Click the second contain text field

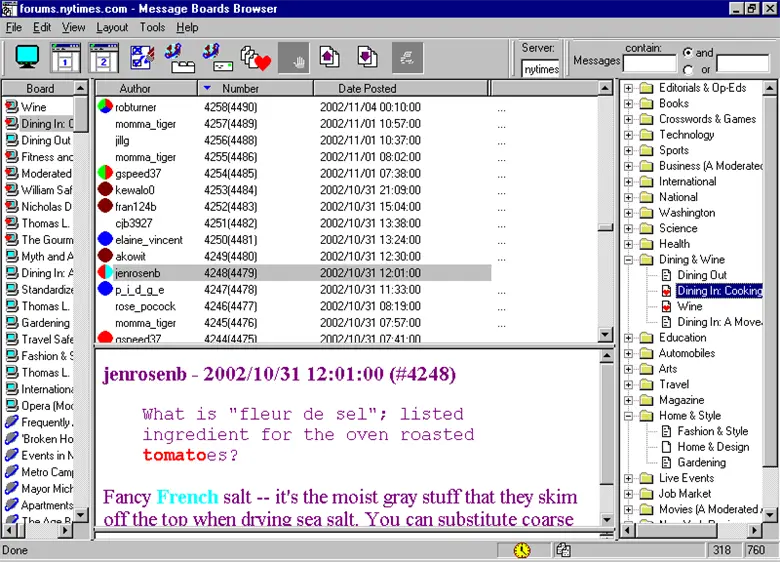[x=742, y=64]
